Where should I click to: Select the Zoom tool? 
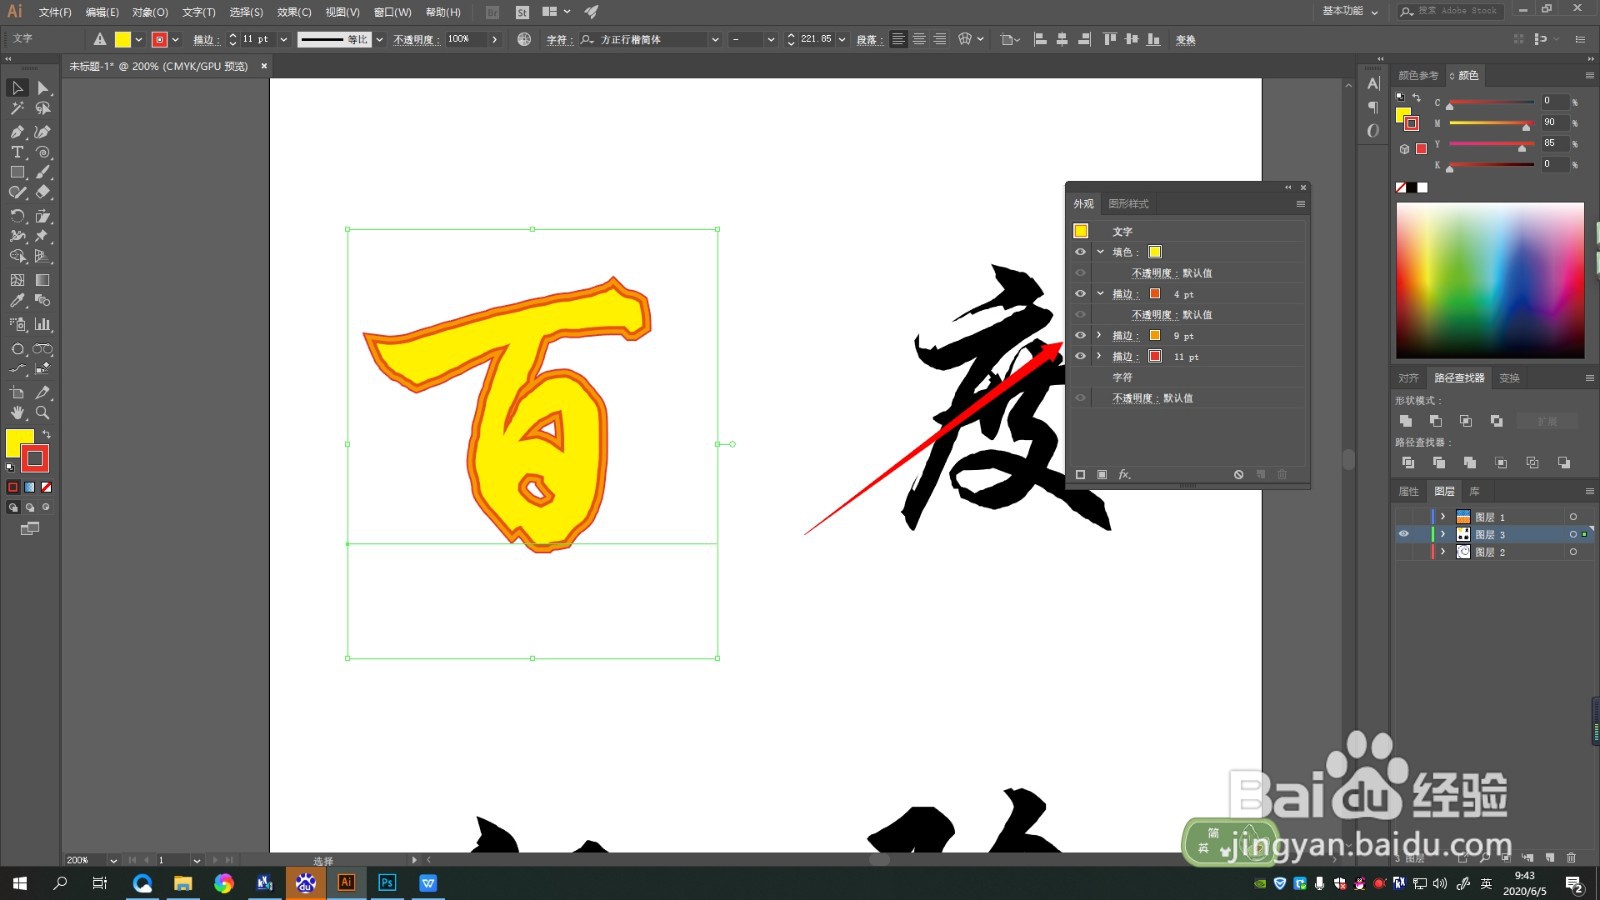(x=43, y=412)
